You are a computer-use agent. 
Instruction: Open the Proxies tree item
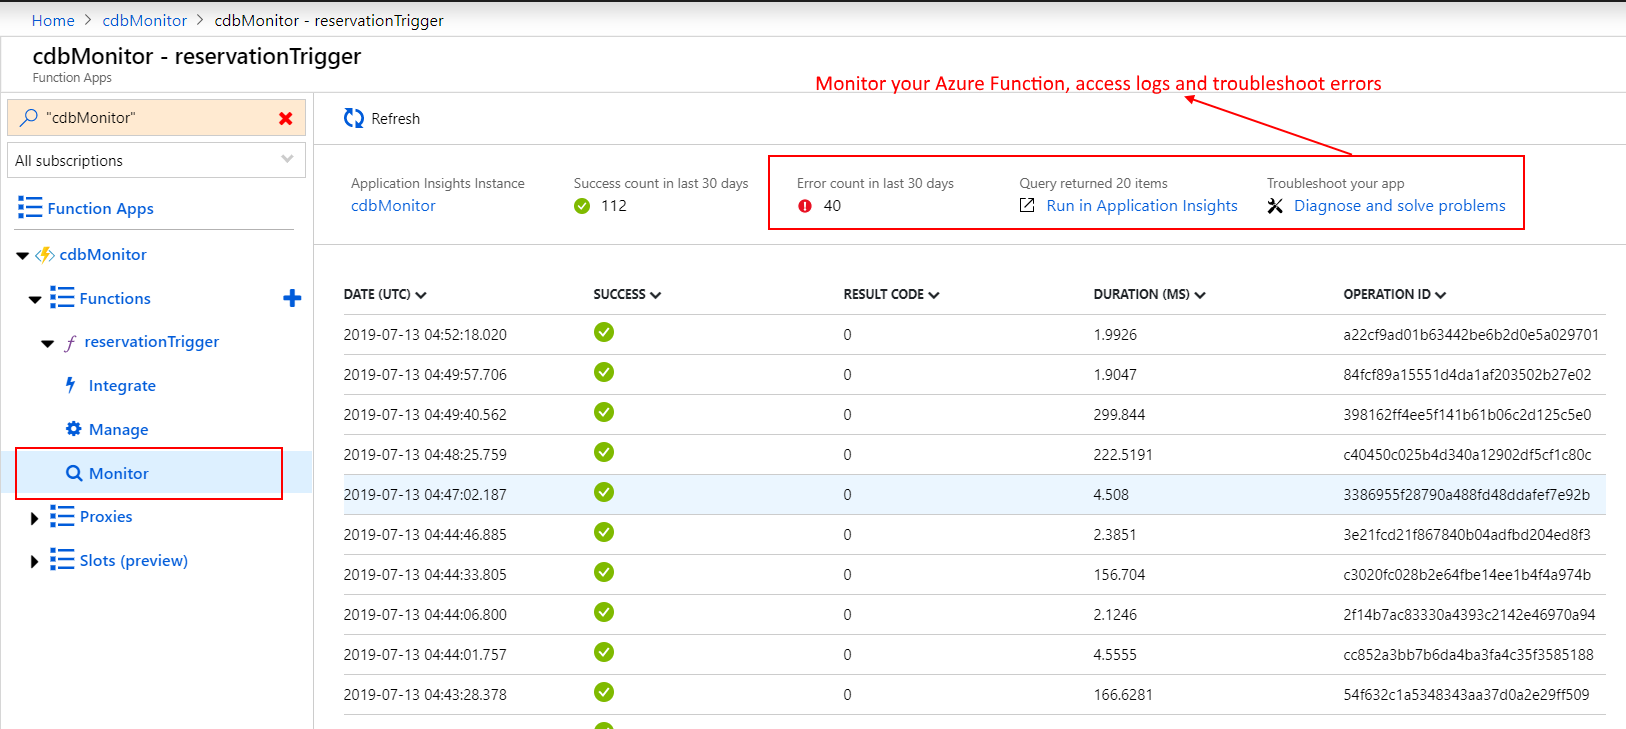[x=106, y=517]
